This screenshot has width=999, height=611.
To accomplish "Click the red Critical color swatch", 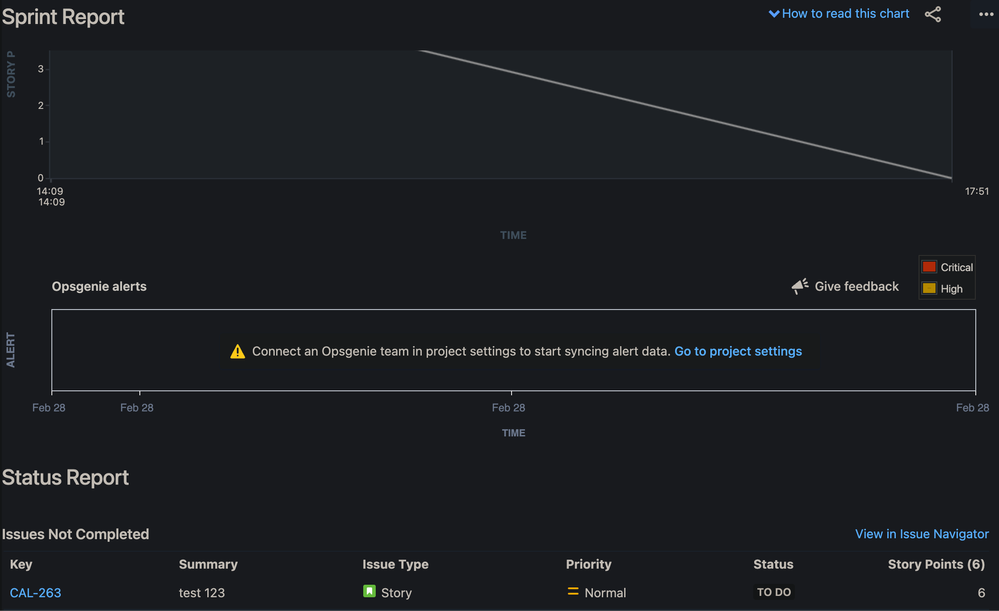I will click(x=930, y=267).
